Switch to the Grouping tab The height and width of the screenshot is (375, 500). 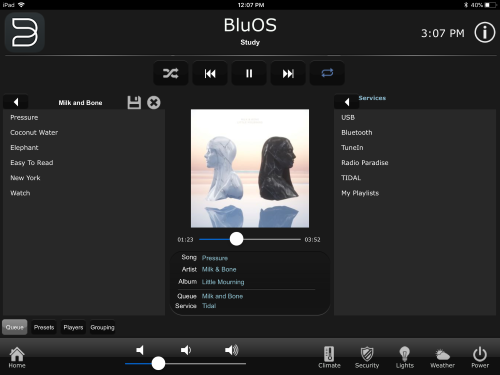(x=102, y=327)
